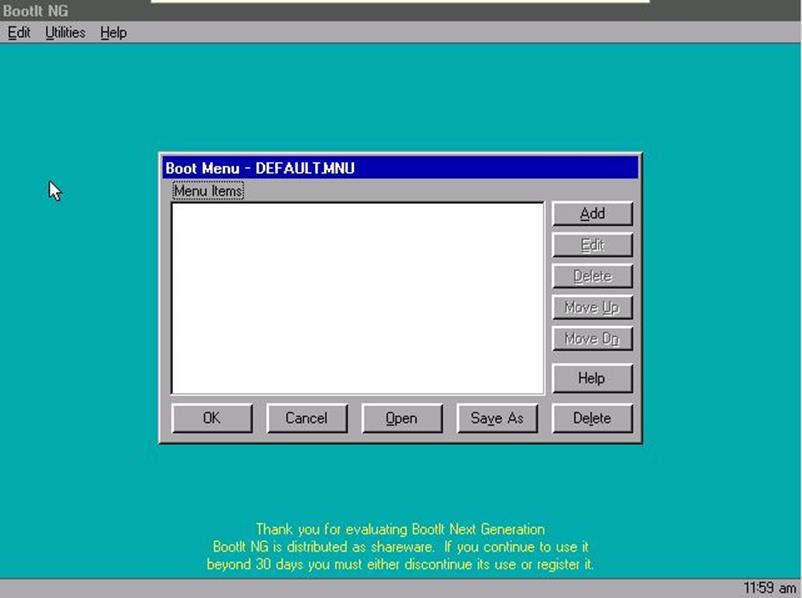802x598 pixels.
Task: Open dialog Help button
Action: [x=592, y=379]
